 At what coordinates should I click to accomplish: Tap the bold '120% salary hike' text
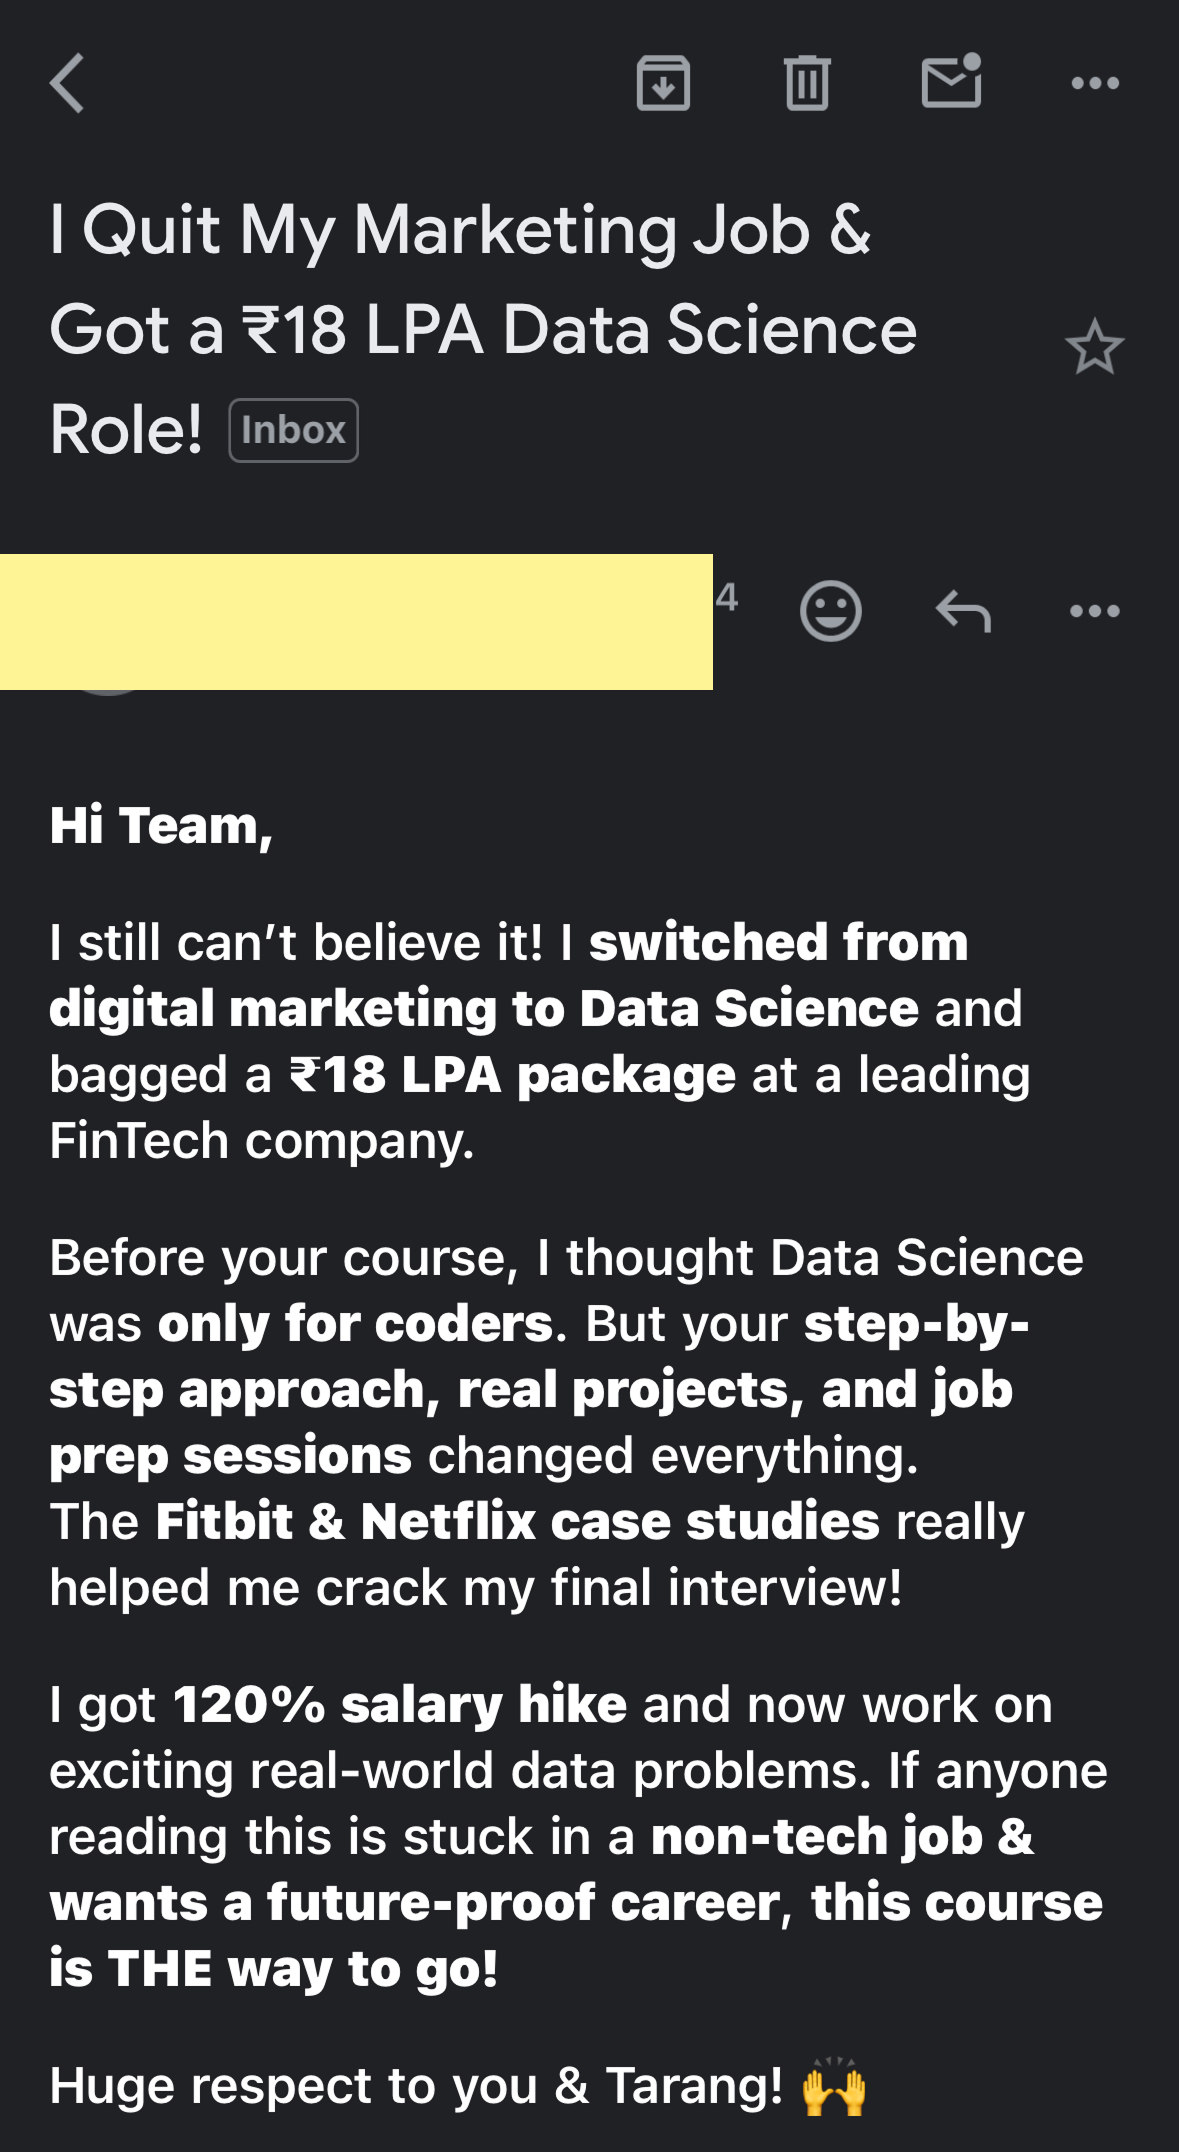pyautogui.click(x=400, y=1705)
